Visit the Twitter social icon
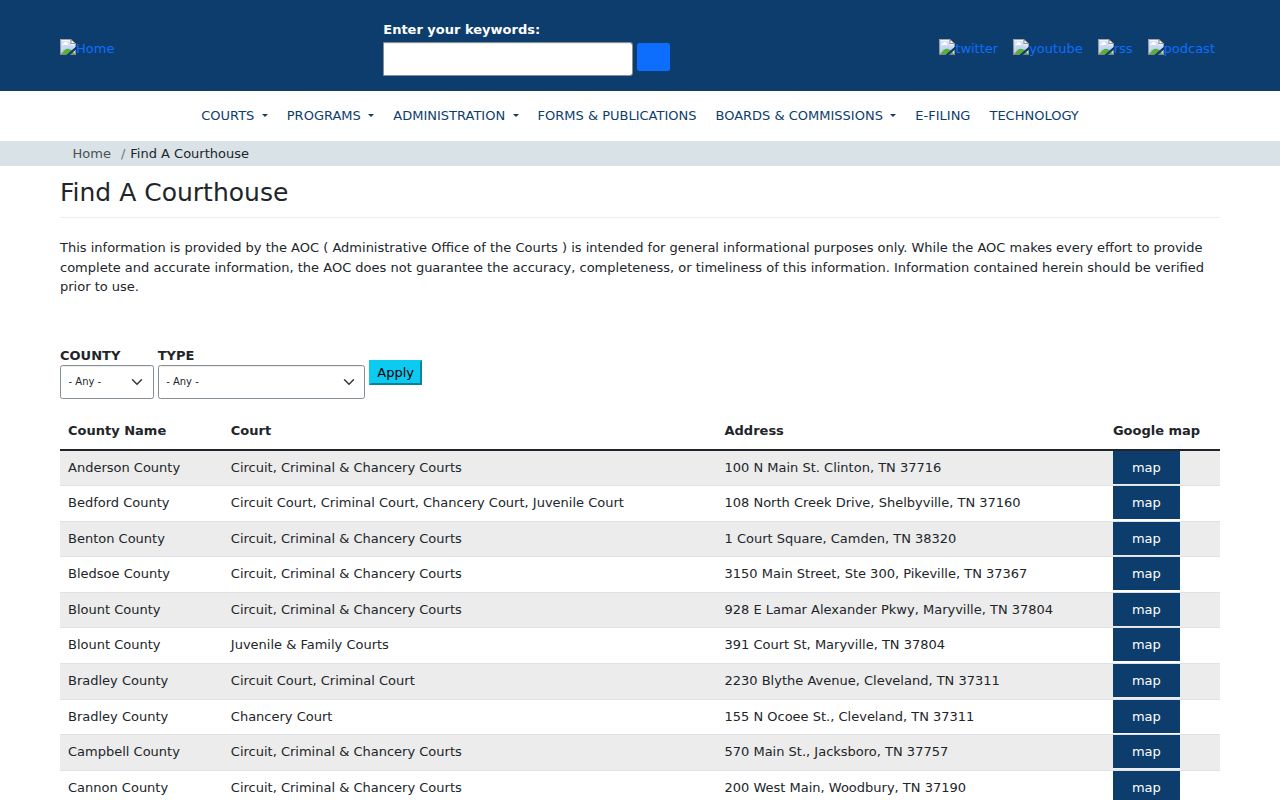The height and width of the screenshot is (800, 1280). click(x=968, y=48)
